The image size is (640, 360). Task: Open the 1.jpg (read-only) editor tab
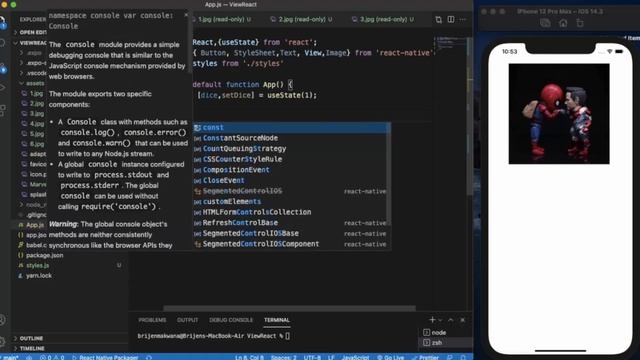pos(224,19)
